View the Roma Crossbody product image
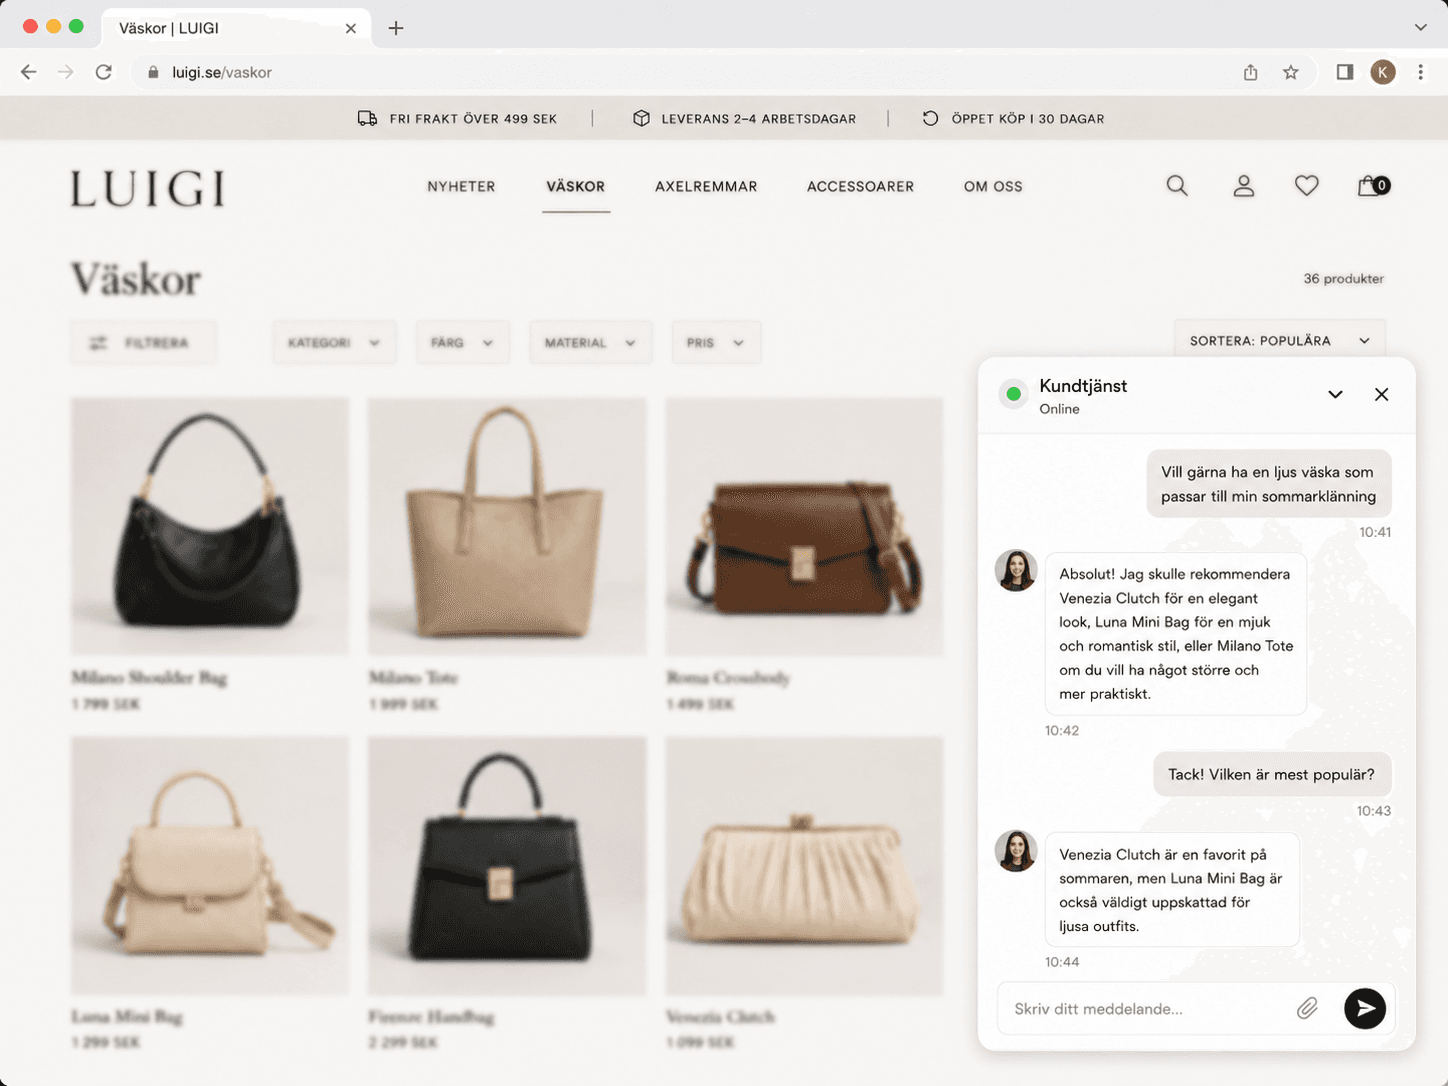 click(x=805, y=527)
